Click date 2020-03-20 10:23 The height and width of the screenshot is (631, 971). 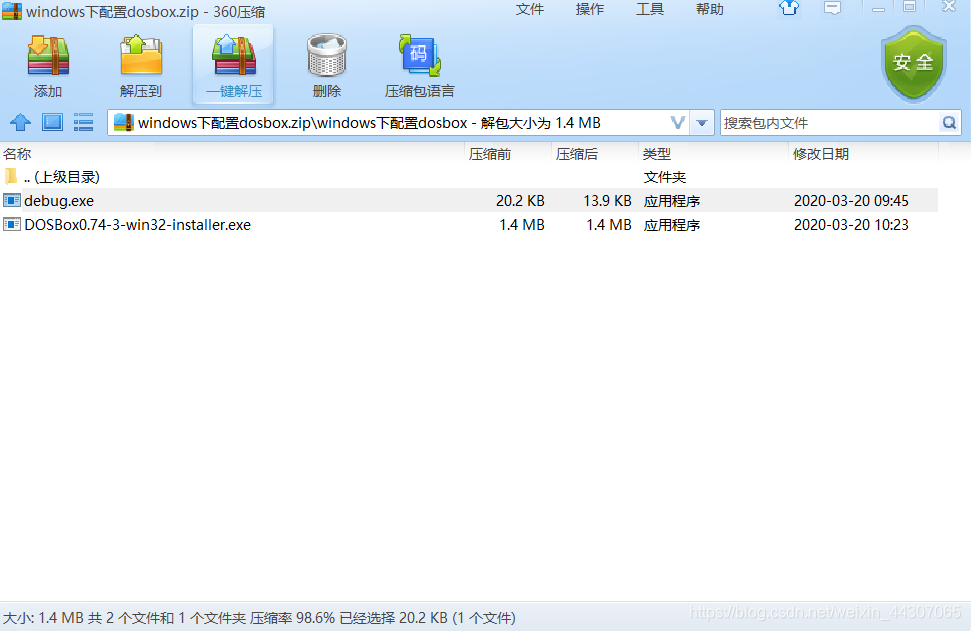click(851, 225)
